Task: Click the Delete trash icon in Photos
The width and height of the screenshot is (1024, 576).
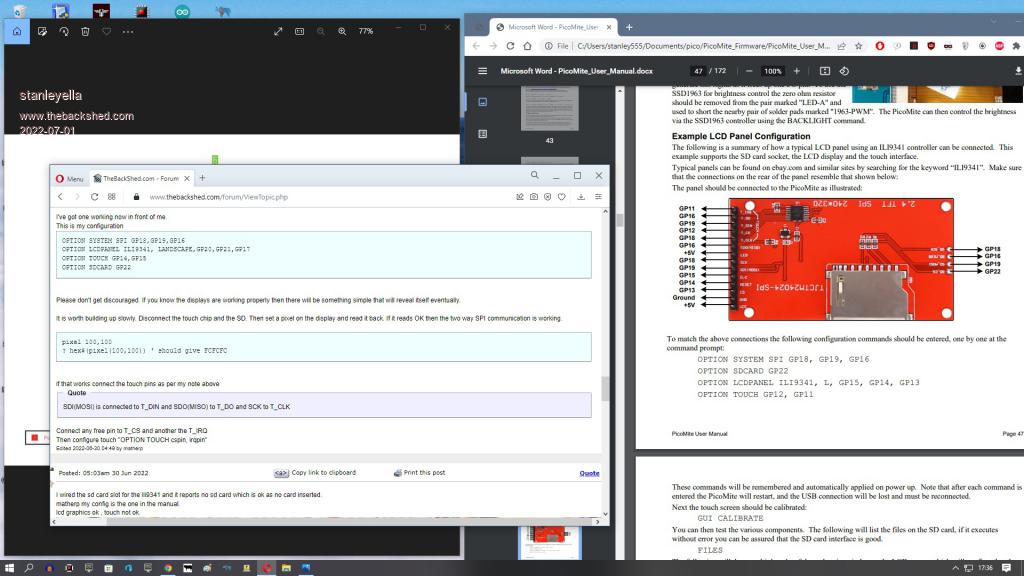Action: tap(85, 31)
